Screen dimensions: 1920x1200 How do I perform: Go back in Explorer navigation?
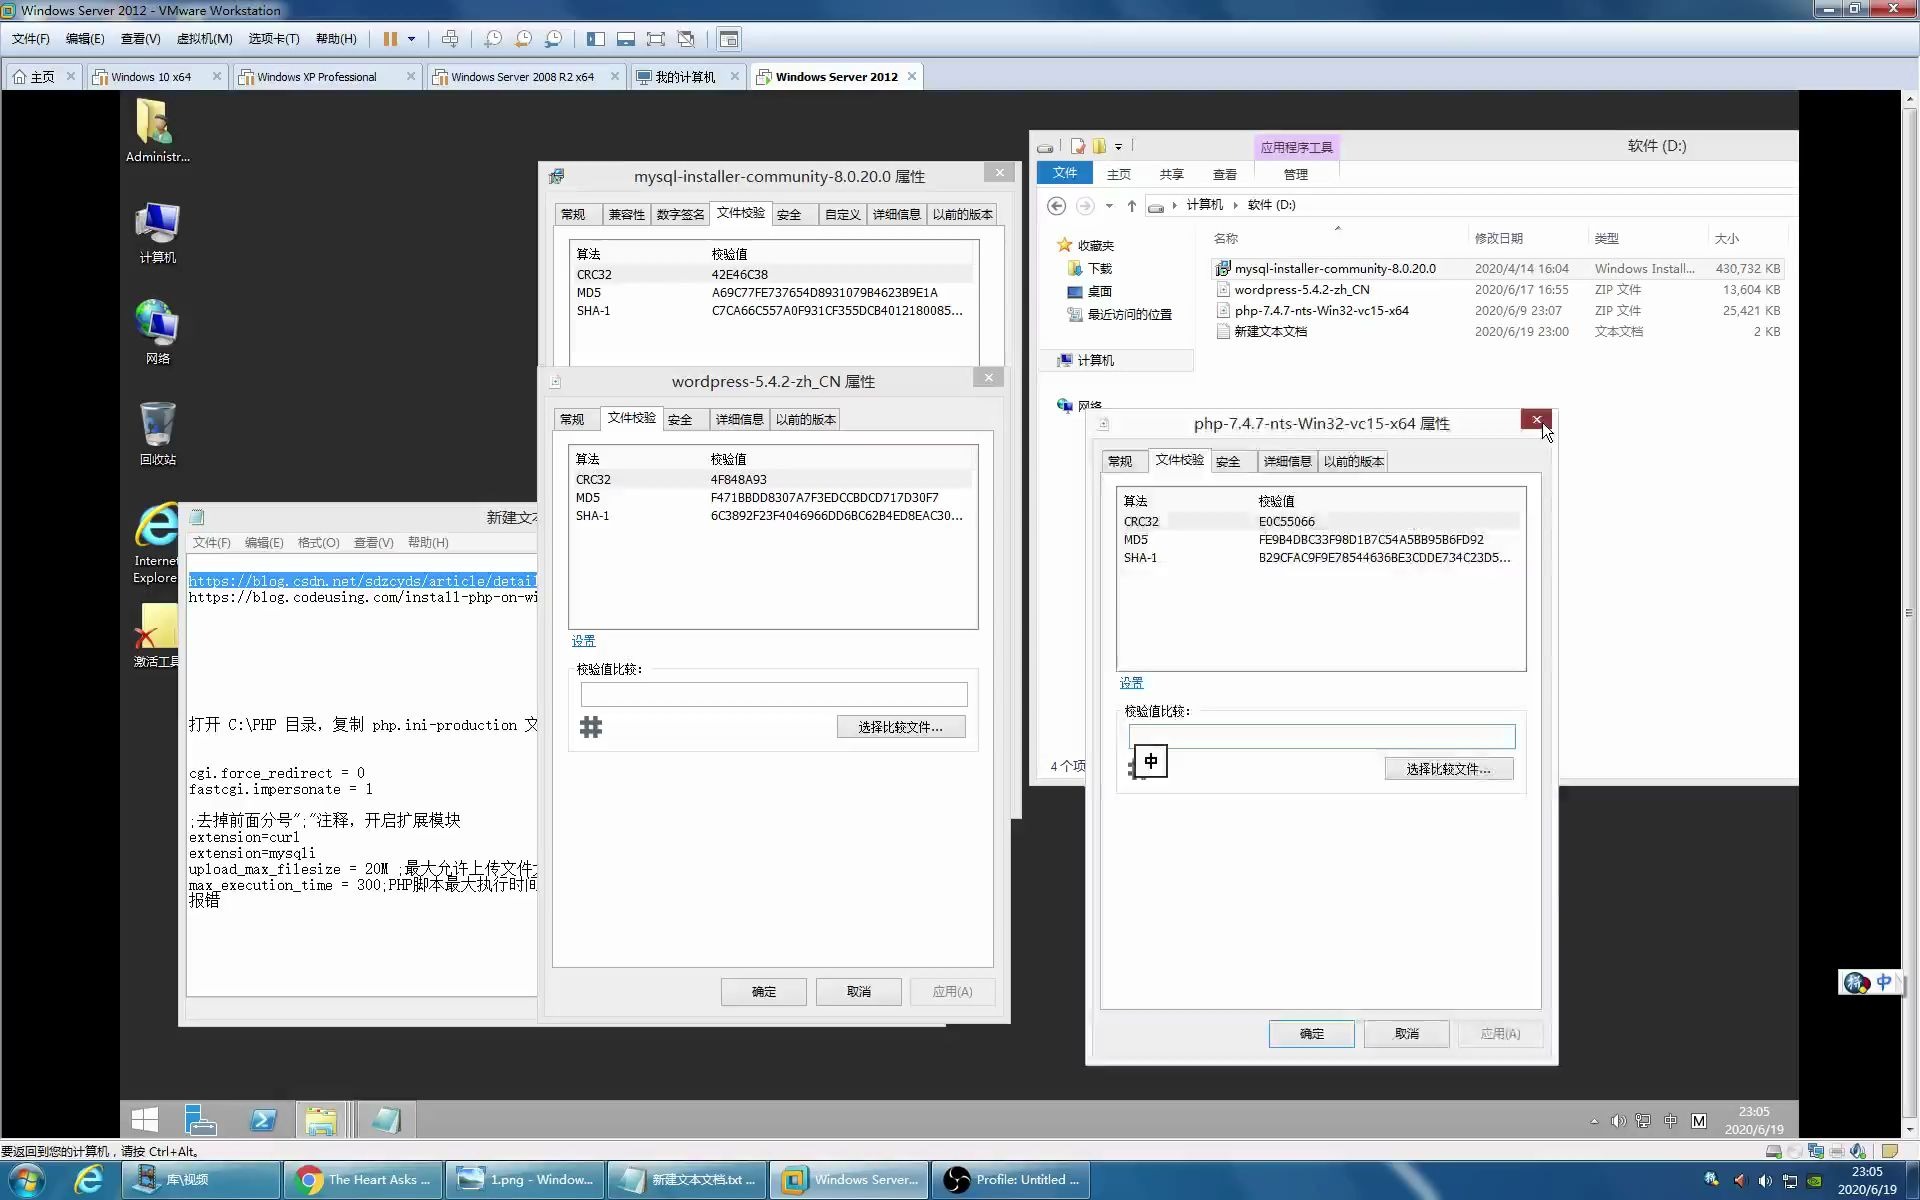1057,205
